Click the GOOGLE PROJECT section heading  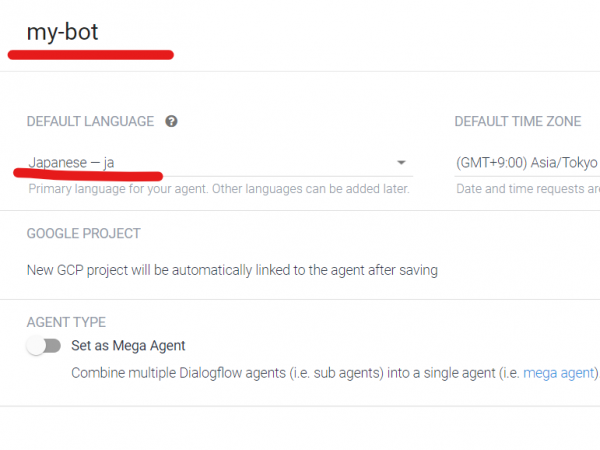pyautogui.click(x=84, y=233)
